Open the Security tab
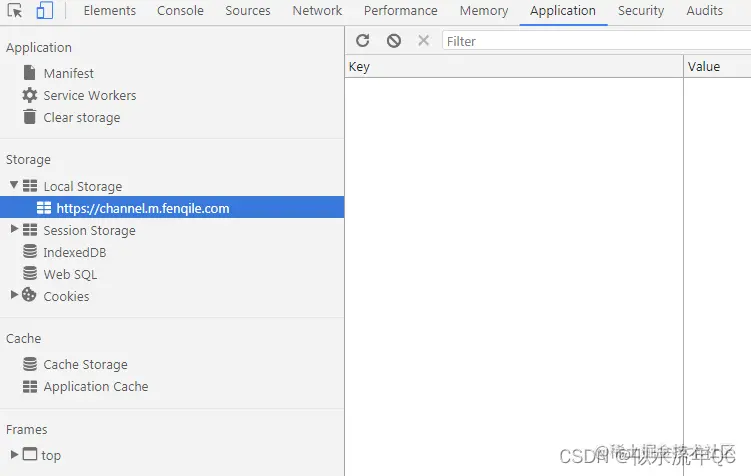Image resolution: width=751 pixels, height=476 pixels. (x=641, y=11)
